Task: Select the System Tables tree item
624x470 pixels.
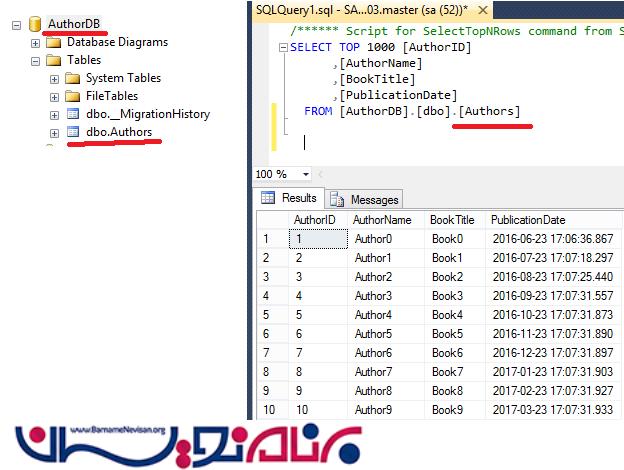Action: (x=123, y=78)
